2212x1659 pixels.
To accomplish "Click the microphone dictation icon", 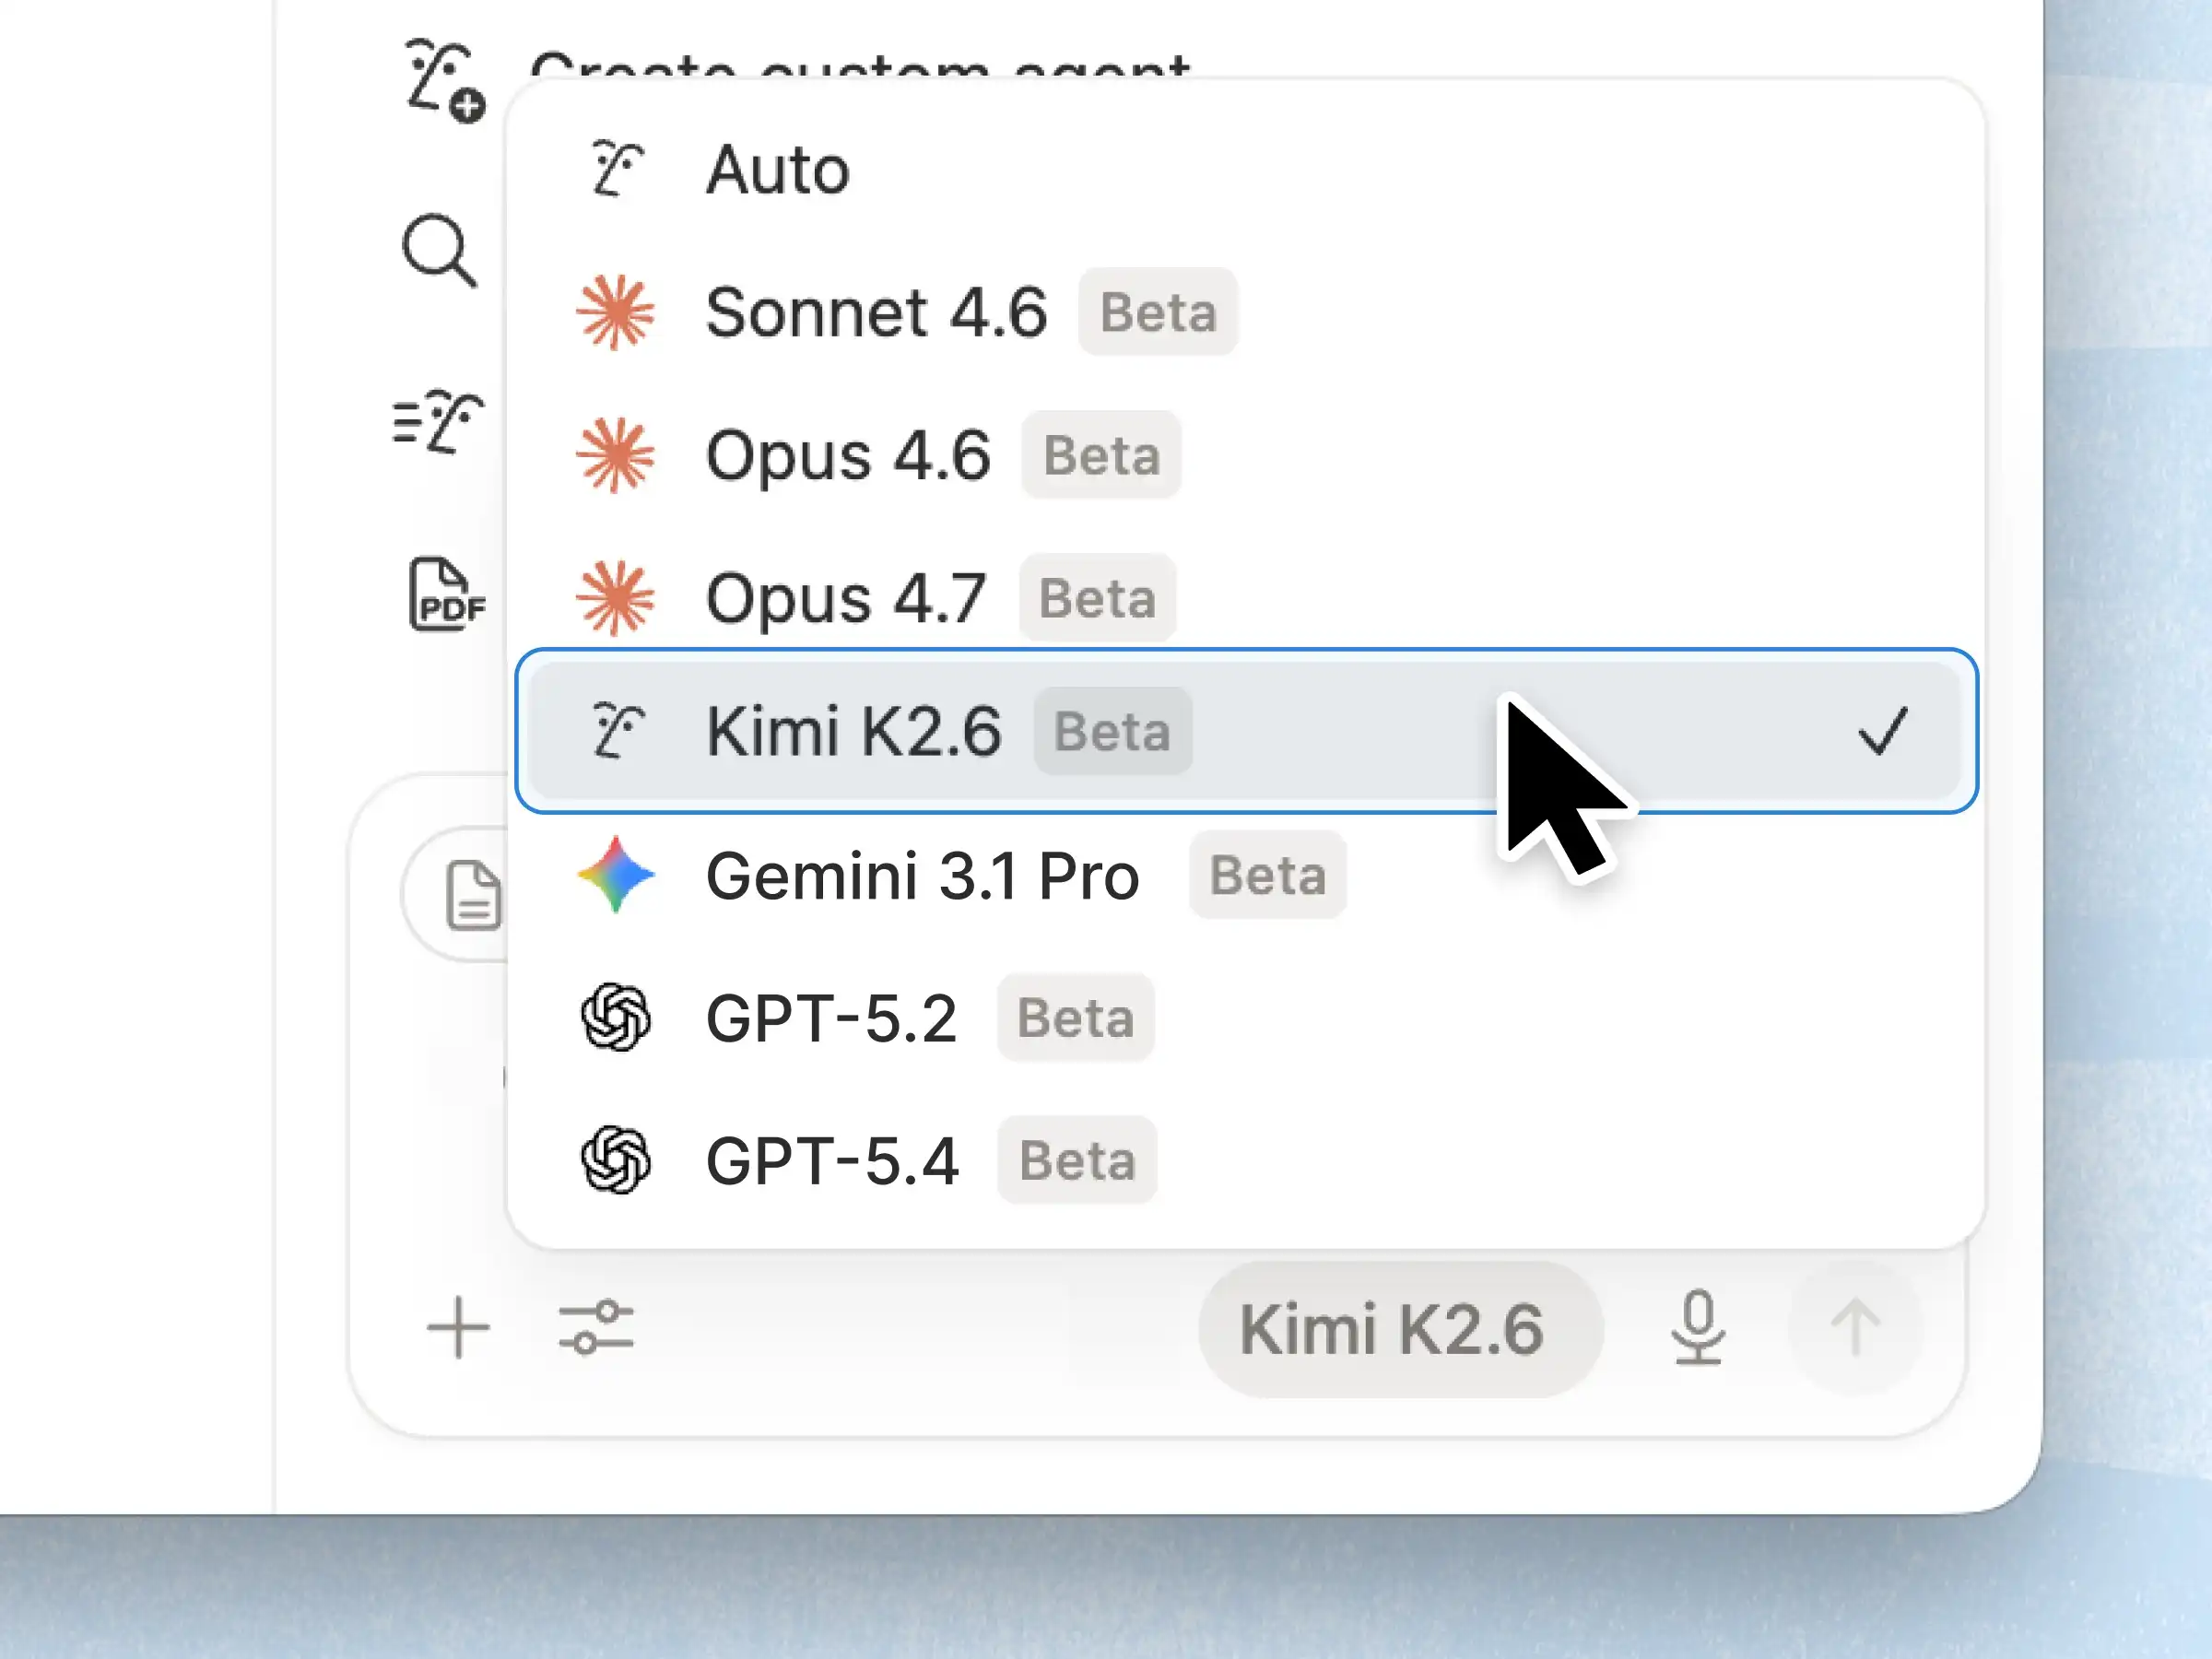I will pos(1700,1327).
